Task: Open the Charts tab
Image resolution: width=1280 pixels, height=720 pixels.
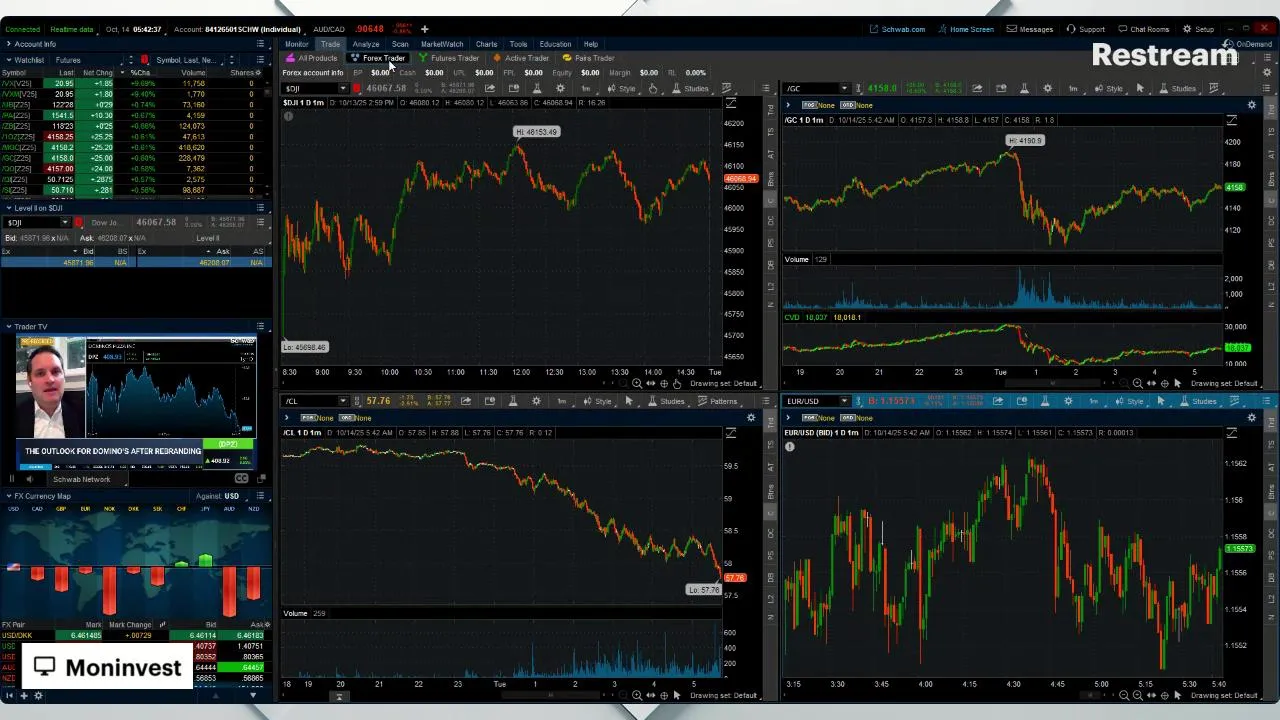Action: tap(486, 44)
